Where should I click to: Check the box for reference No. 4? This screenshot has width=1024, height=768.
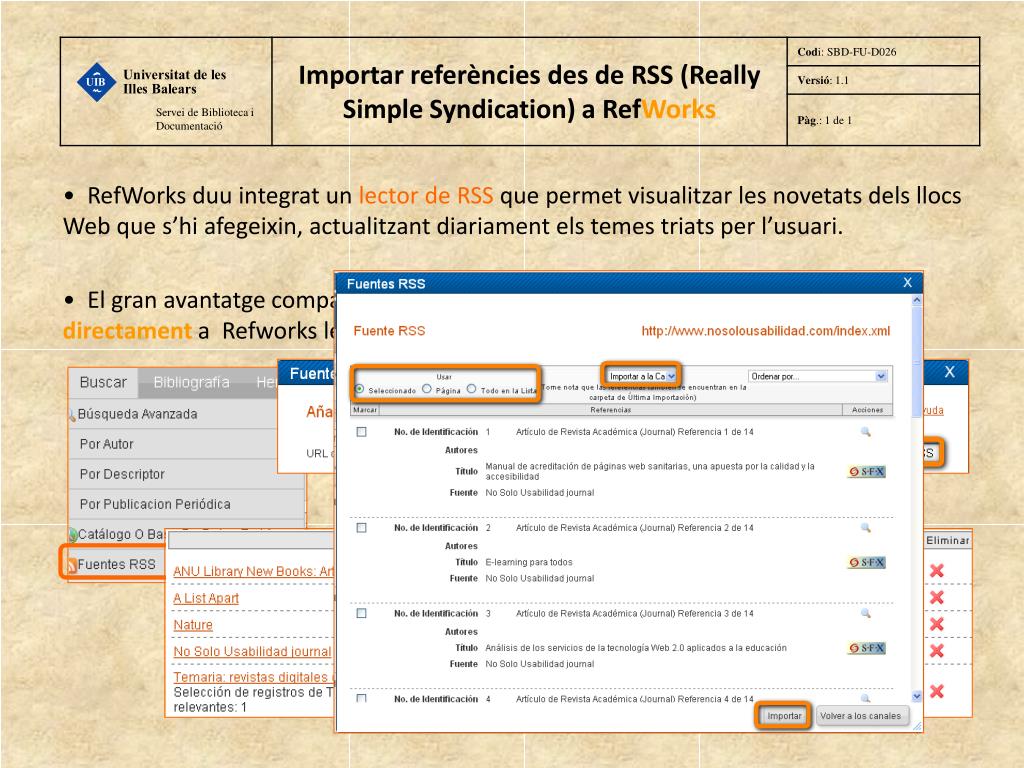pos(361,698)
